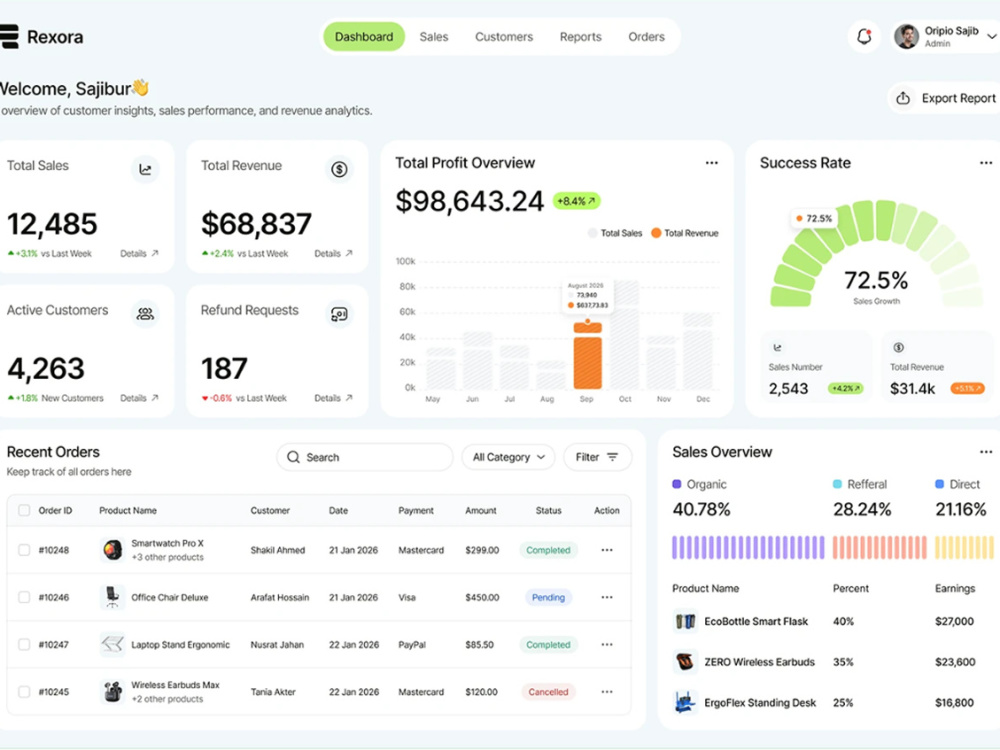Open the All Category dropdown
Screen dimensions: 1000x750
tap(508, 457)
